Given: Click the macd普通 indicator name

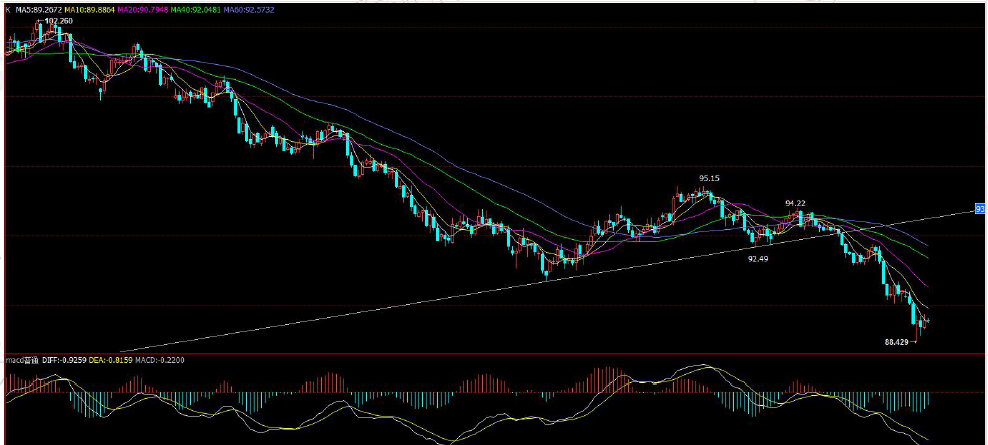Looking at the screenshot, I should [23, 361].
